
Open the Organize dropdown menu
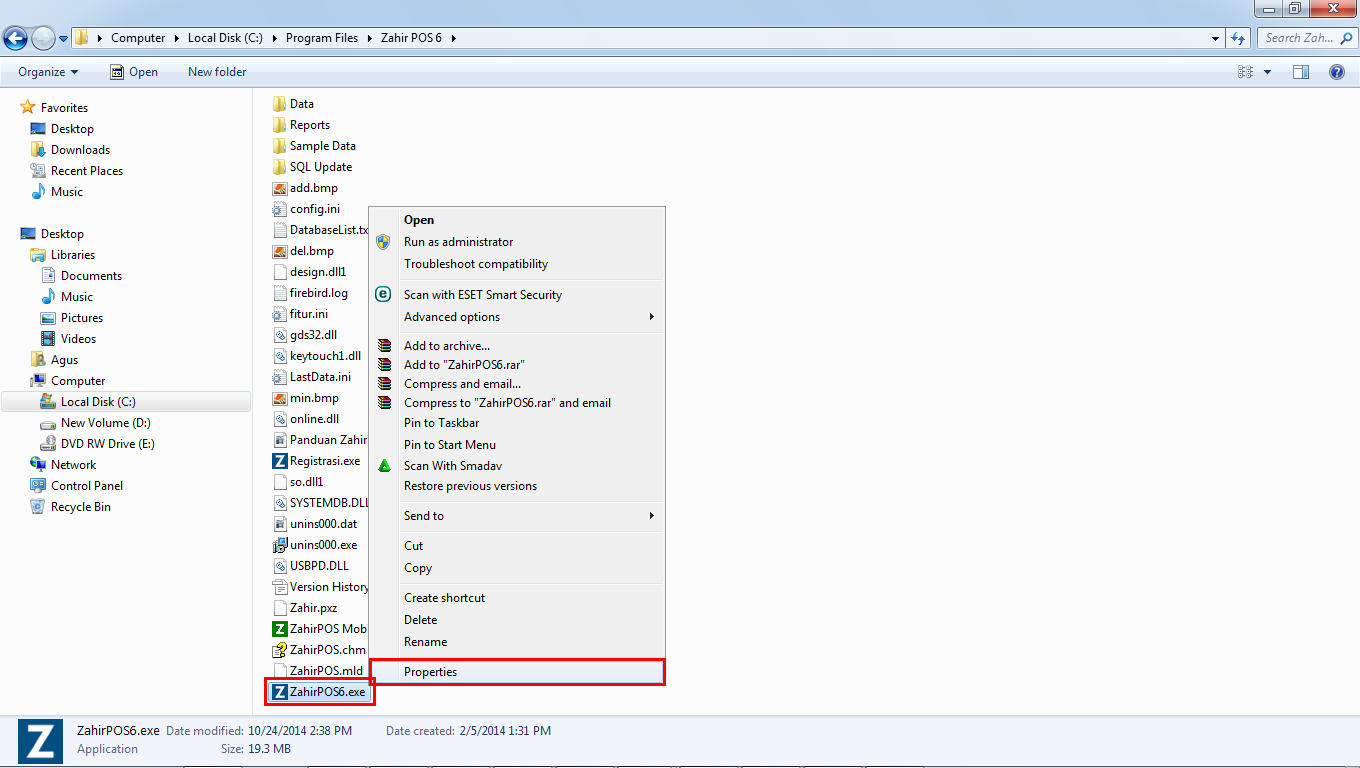tap(48, 72)
